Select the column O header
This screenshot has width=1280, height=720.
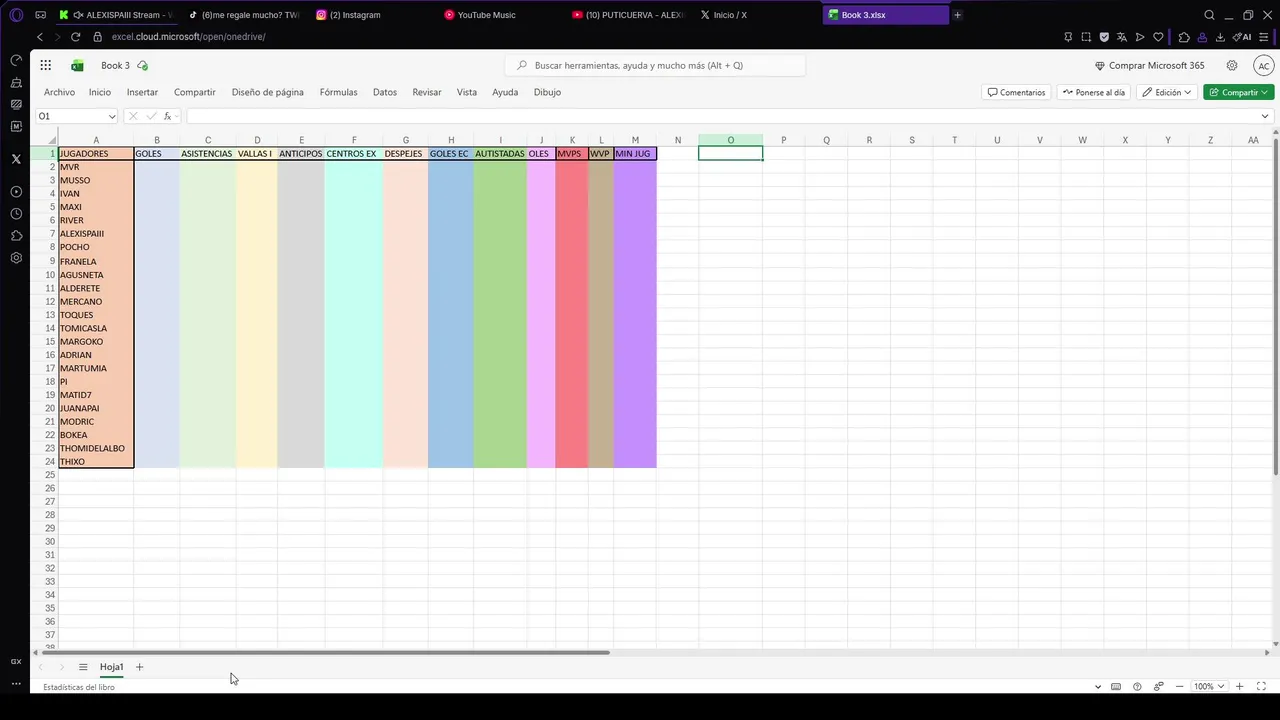(x=730, y=140)
